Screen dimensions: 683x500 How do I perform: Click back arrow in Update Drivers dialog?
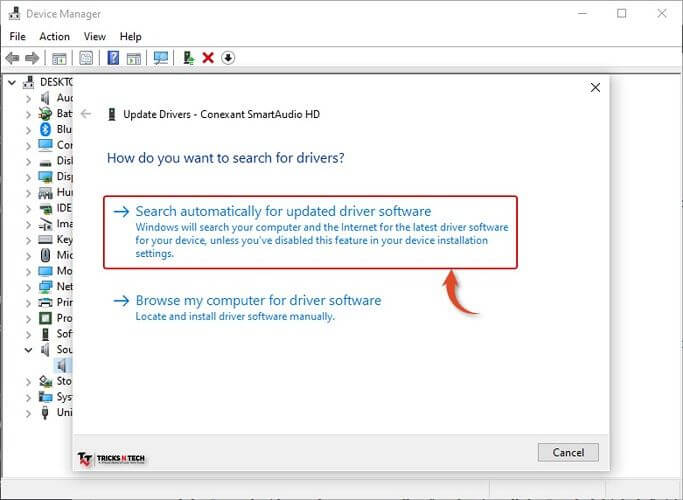click(x=86, y=114)
